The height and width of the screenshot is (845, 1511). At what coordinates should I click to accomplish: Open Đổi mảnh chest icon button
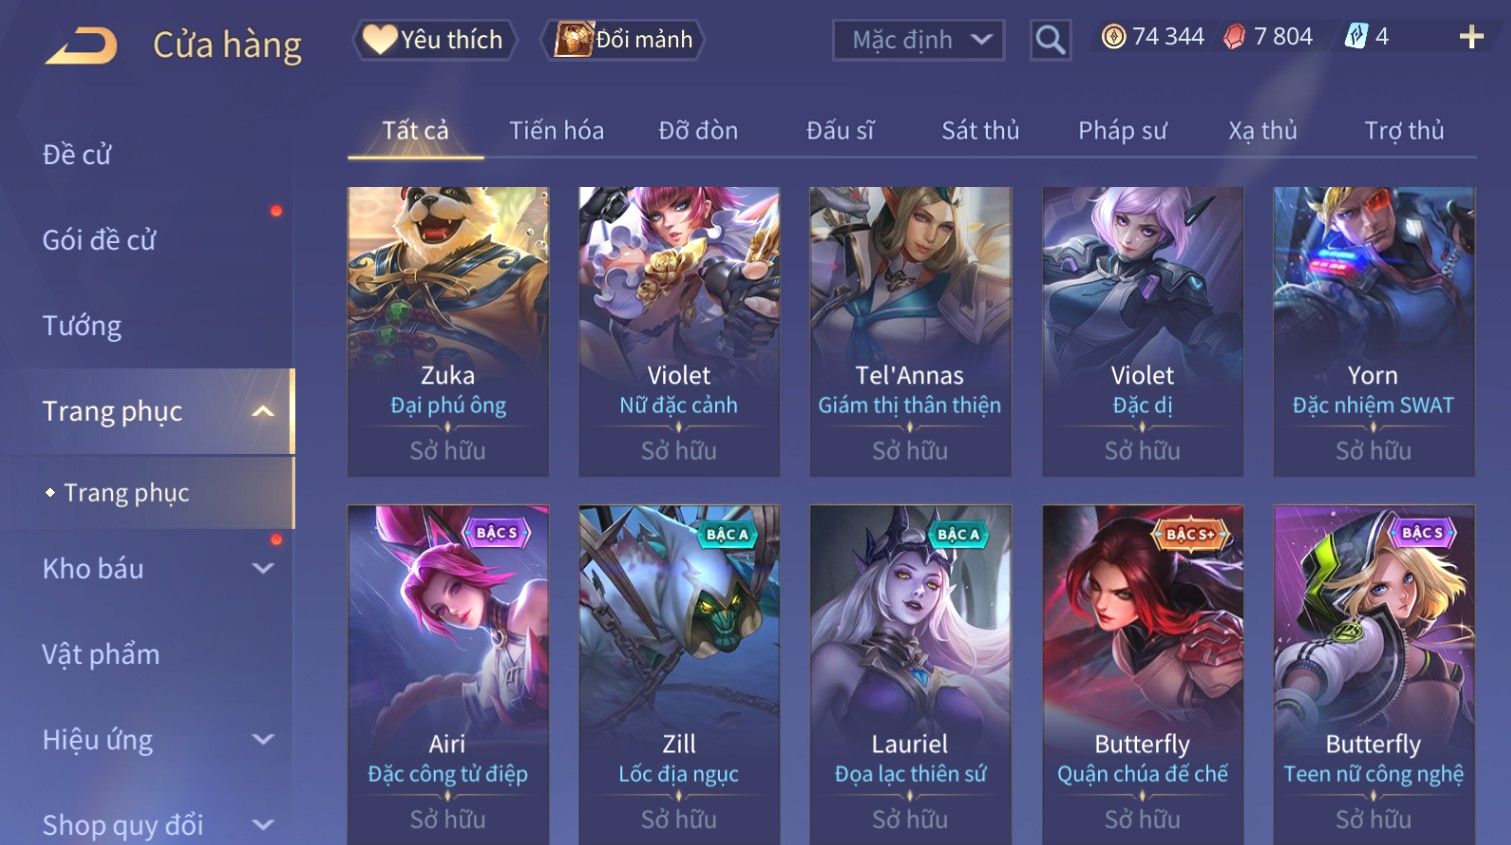tap(624, 40)
